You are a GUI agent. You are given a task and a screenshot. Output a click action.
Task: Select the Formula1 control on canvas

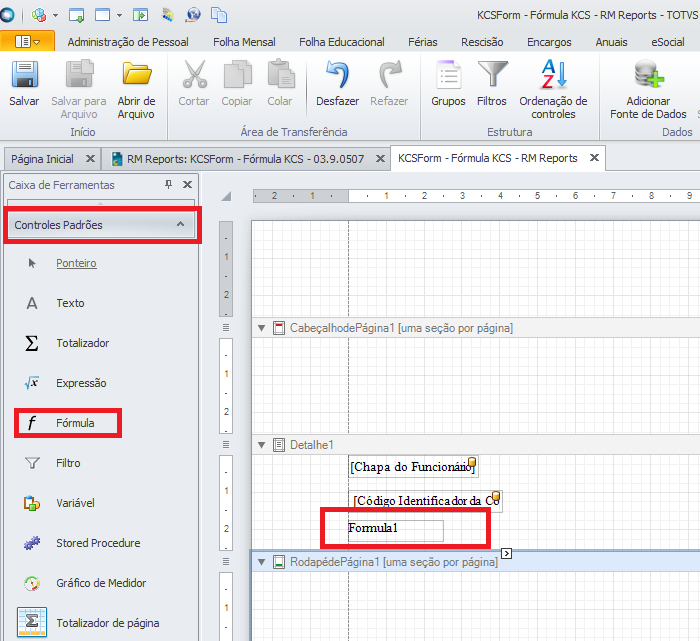tap(396, 531)
